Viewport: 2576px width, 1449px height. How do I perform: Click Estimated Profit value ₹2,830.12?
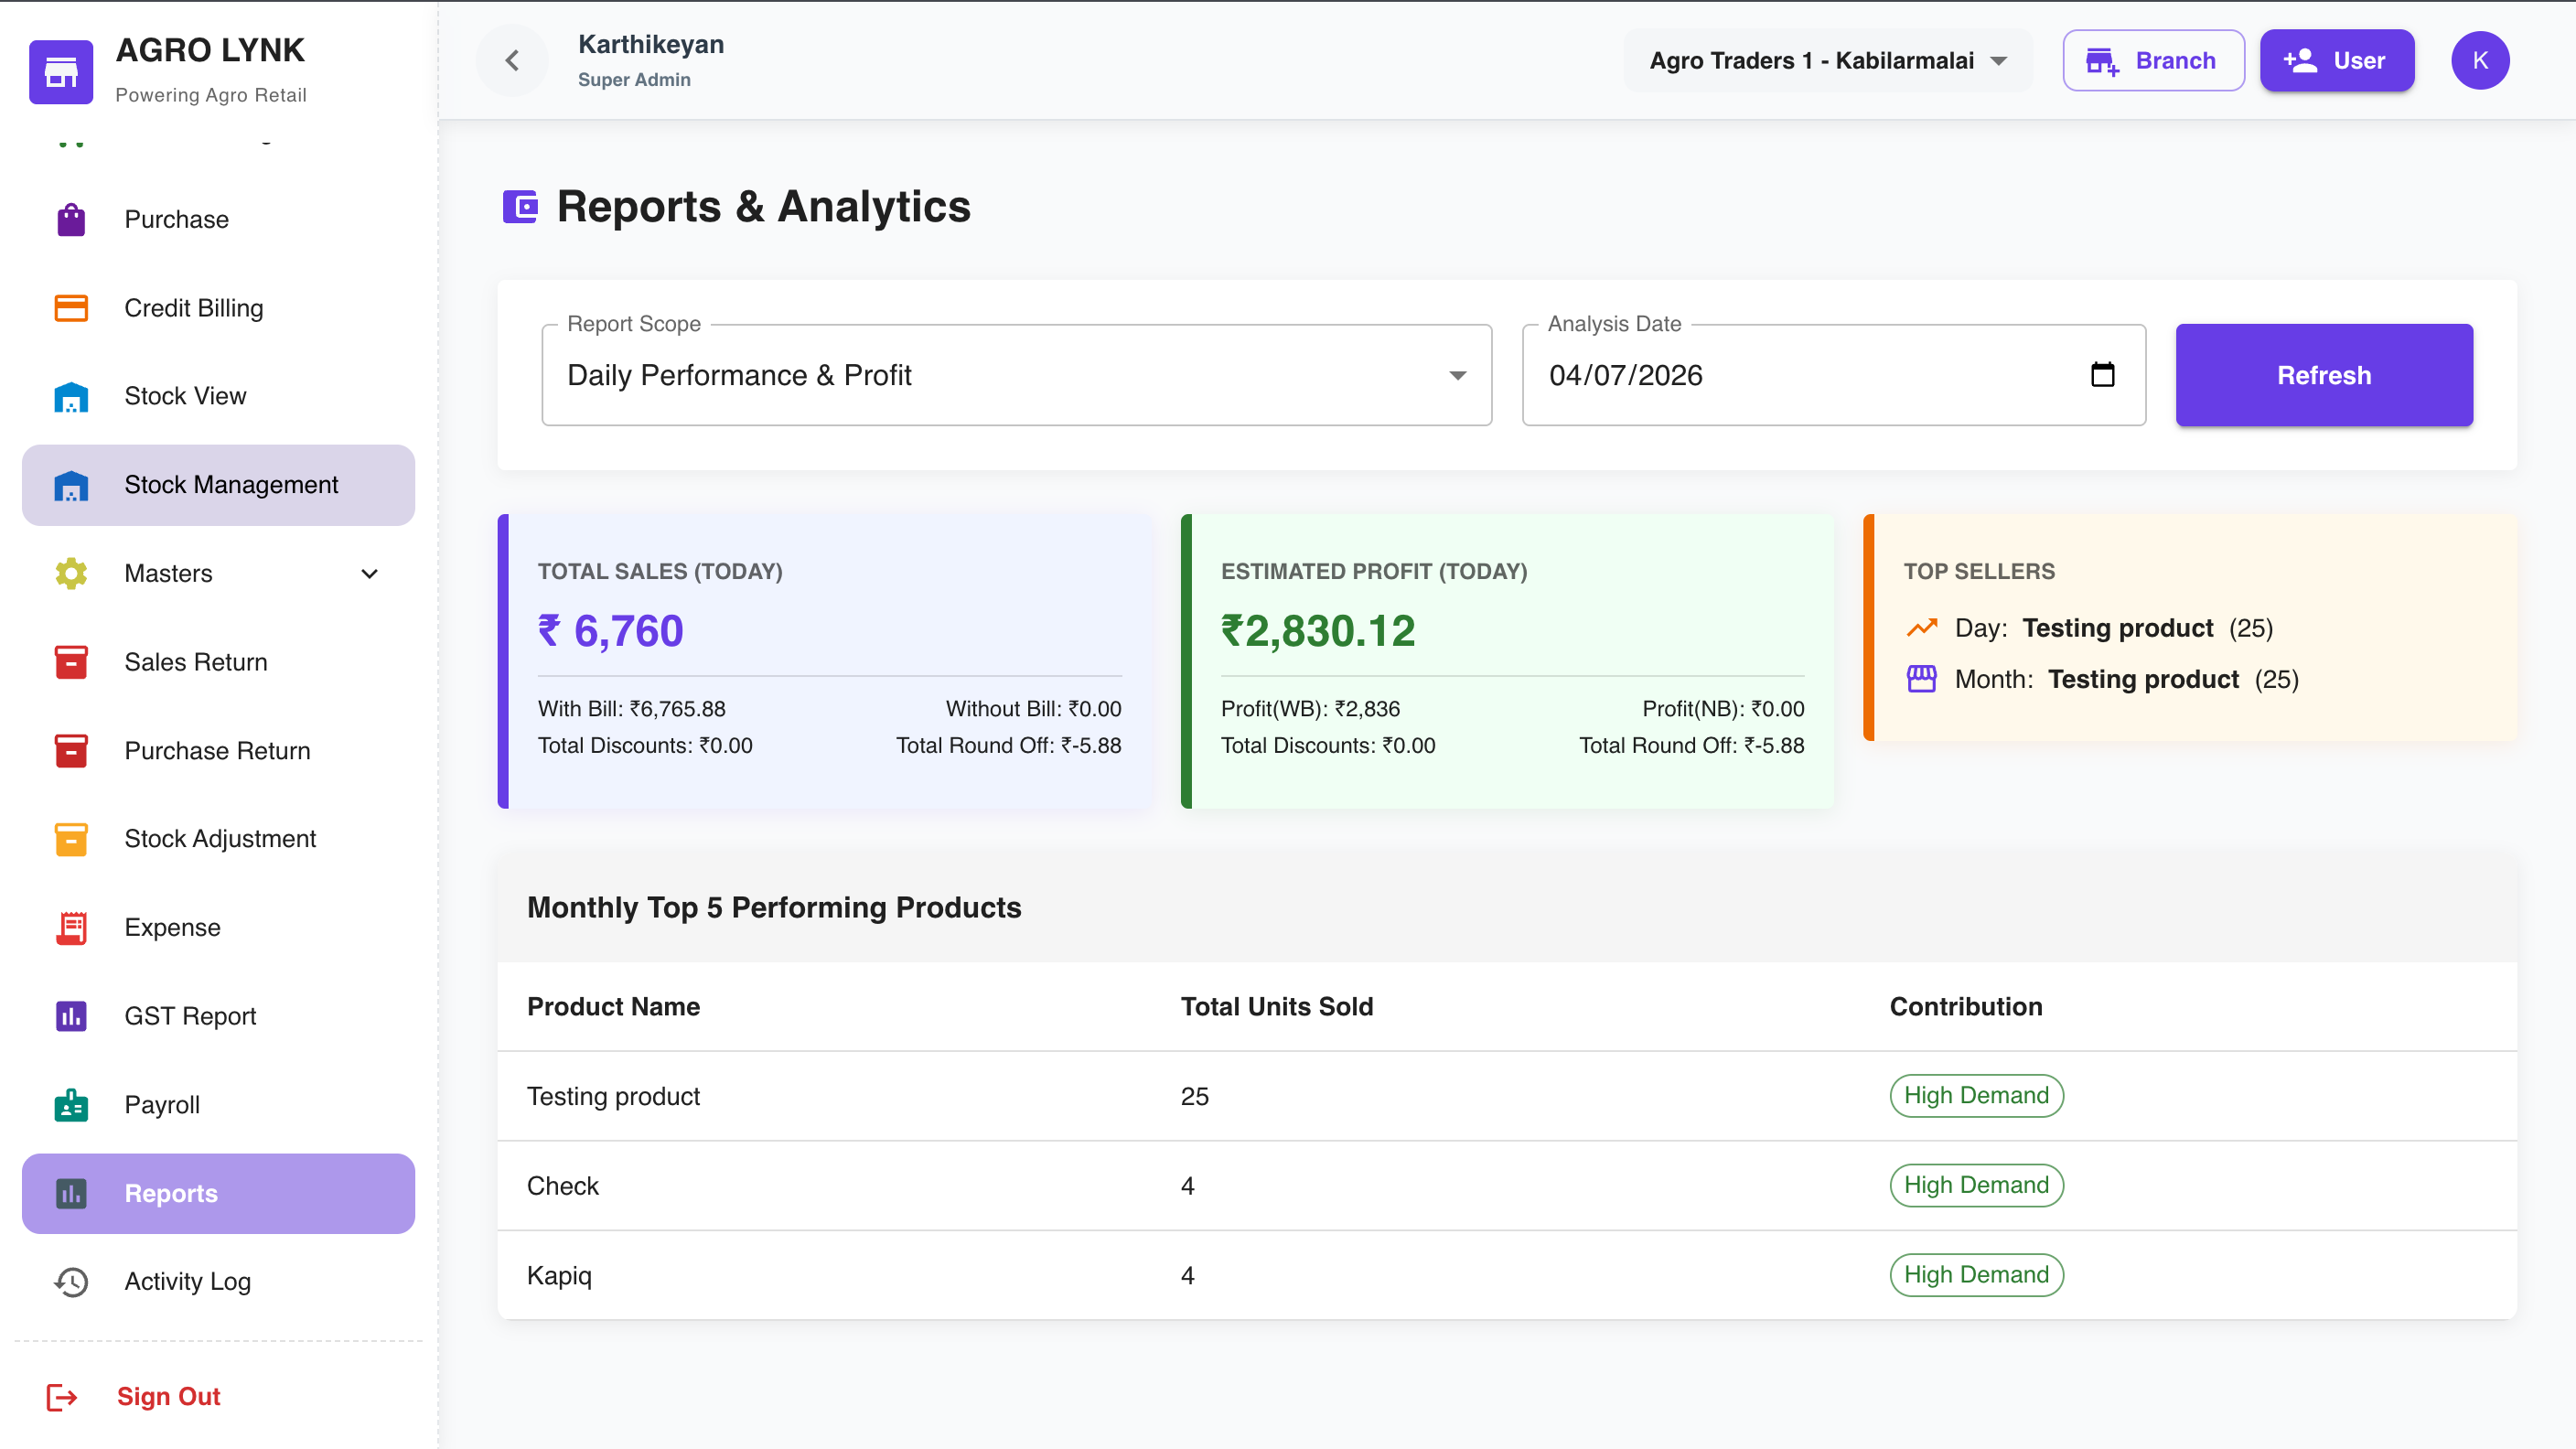(x=1318, y=632)
